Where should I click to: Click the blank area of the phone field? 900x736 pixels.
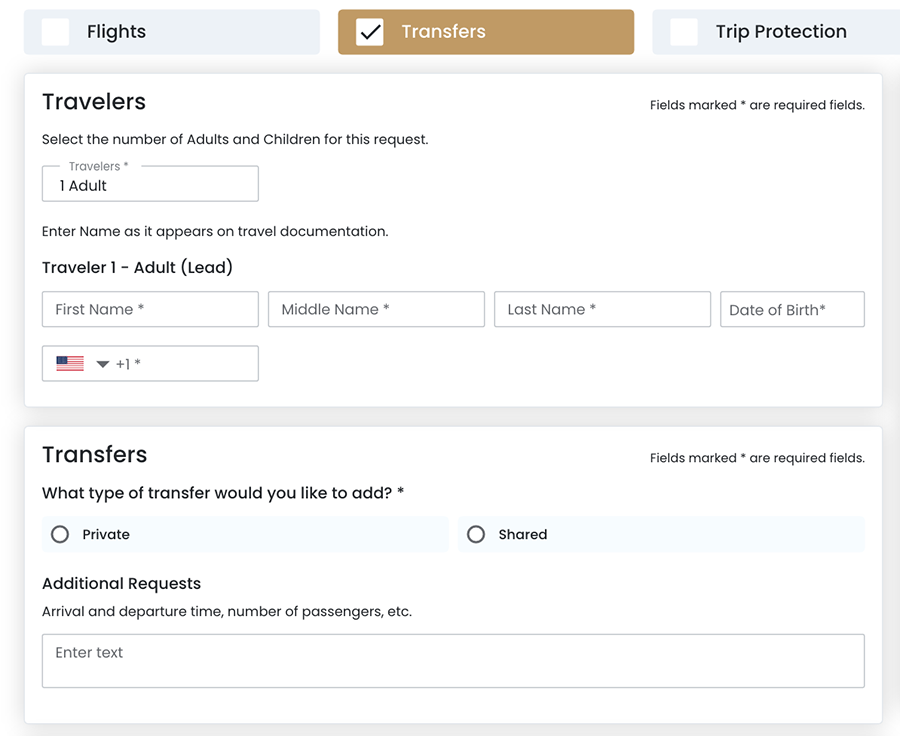coord(200,364)
